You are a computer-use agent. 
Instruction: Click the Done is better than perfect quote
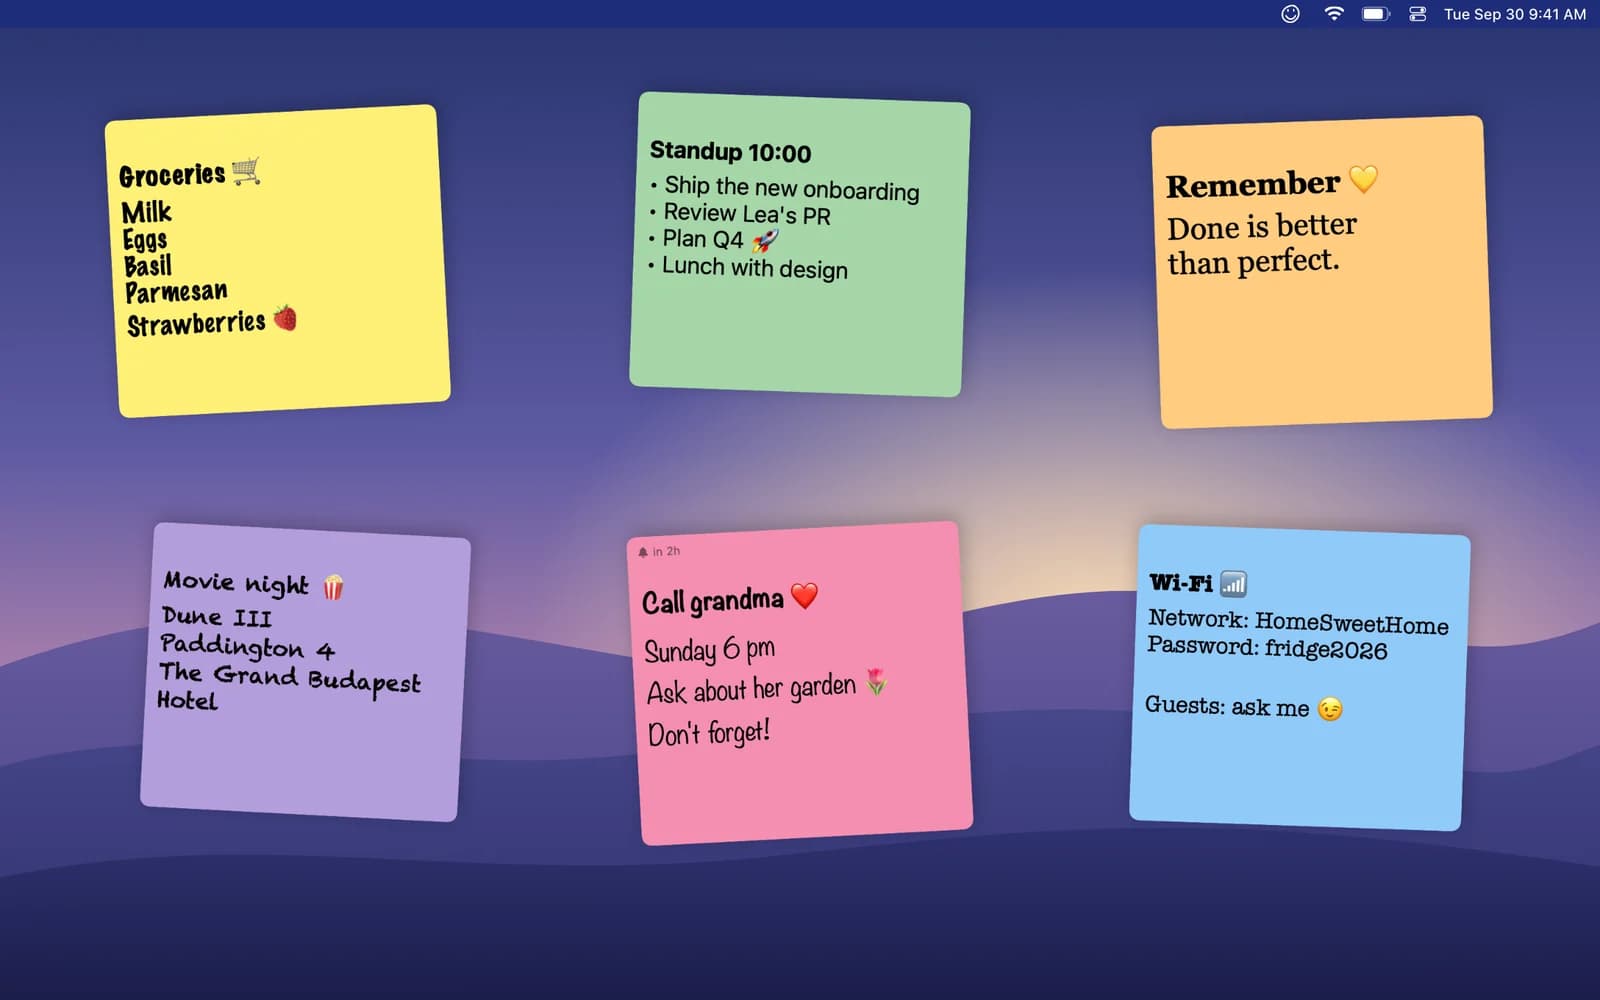pos(1262,243)
